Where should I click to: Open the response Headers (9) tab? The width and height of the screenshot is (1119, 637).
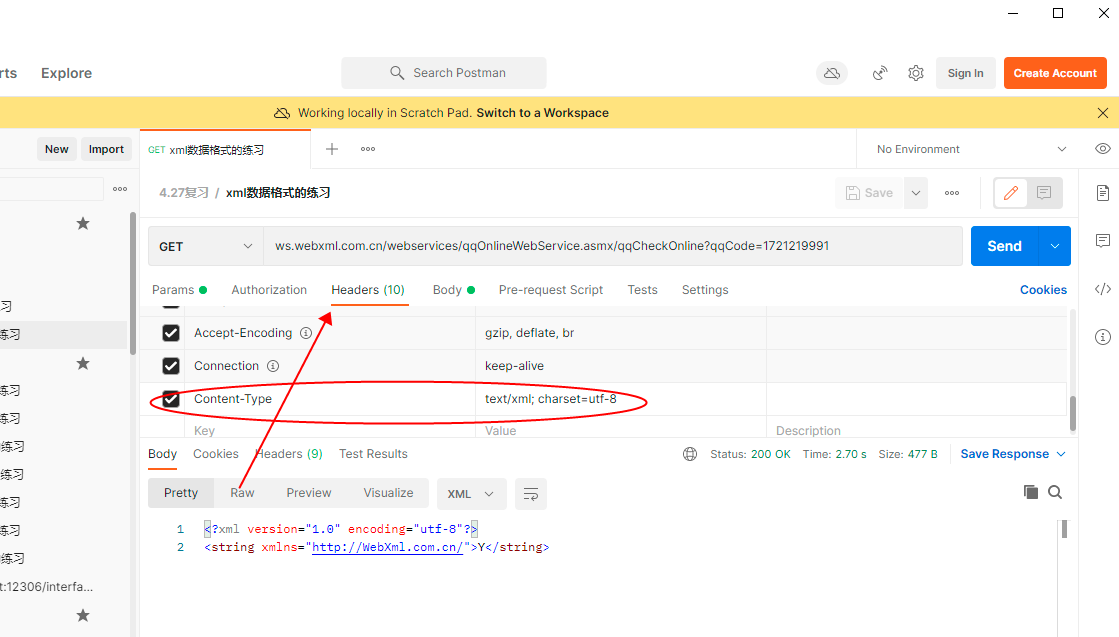tap(289, 454)
